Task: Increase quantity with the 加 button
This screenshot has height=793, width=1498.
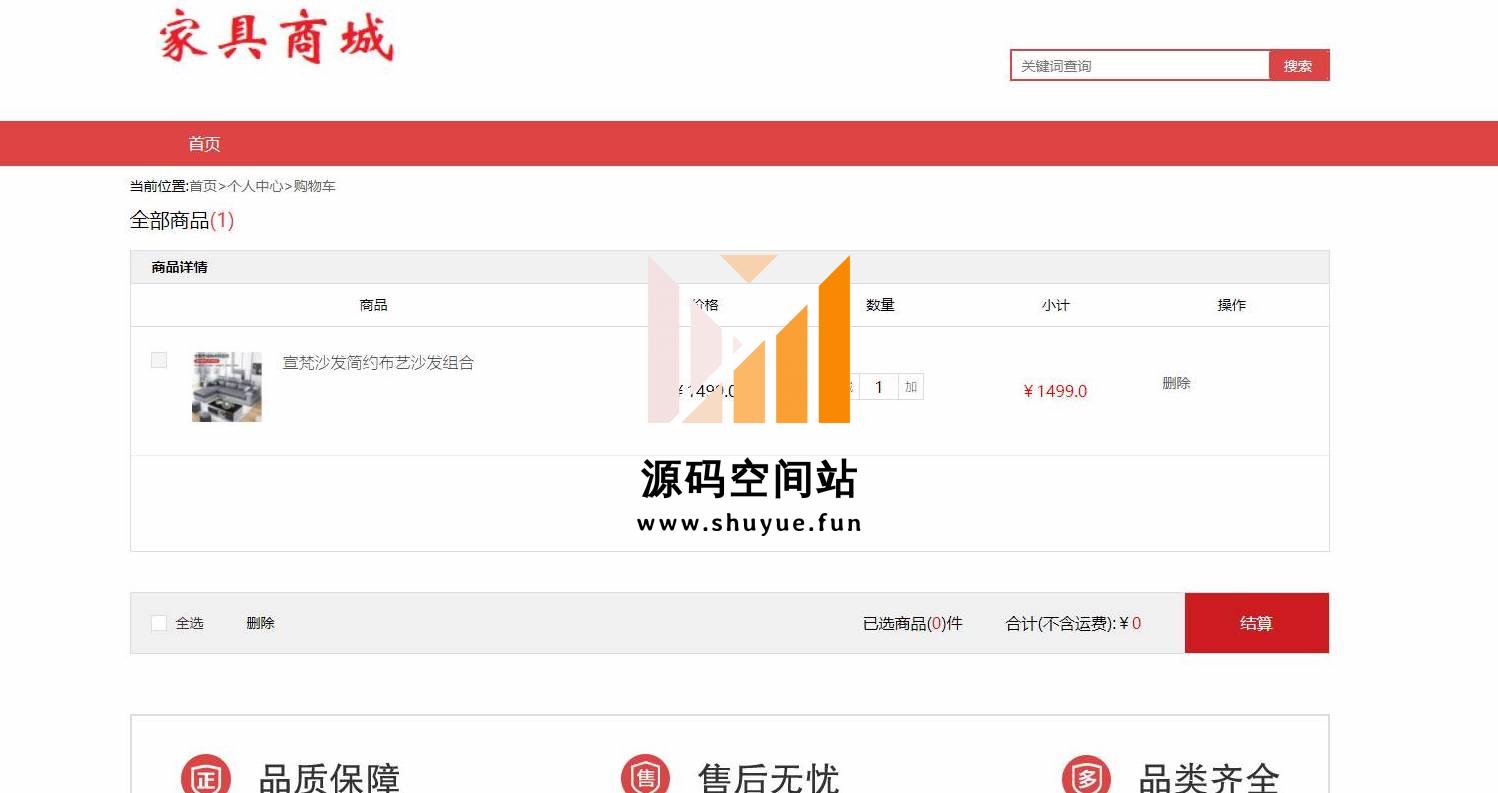Action: pyautogui.click(x=910, y=387)
